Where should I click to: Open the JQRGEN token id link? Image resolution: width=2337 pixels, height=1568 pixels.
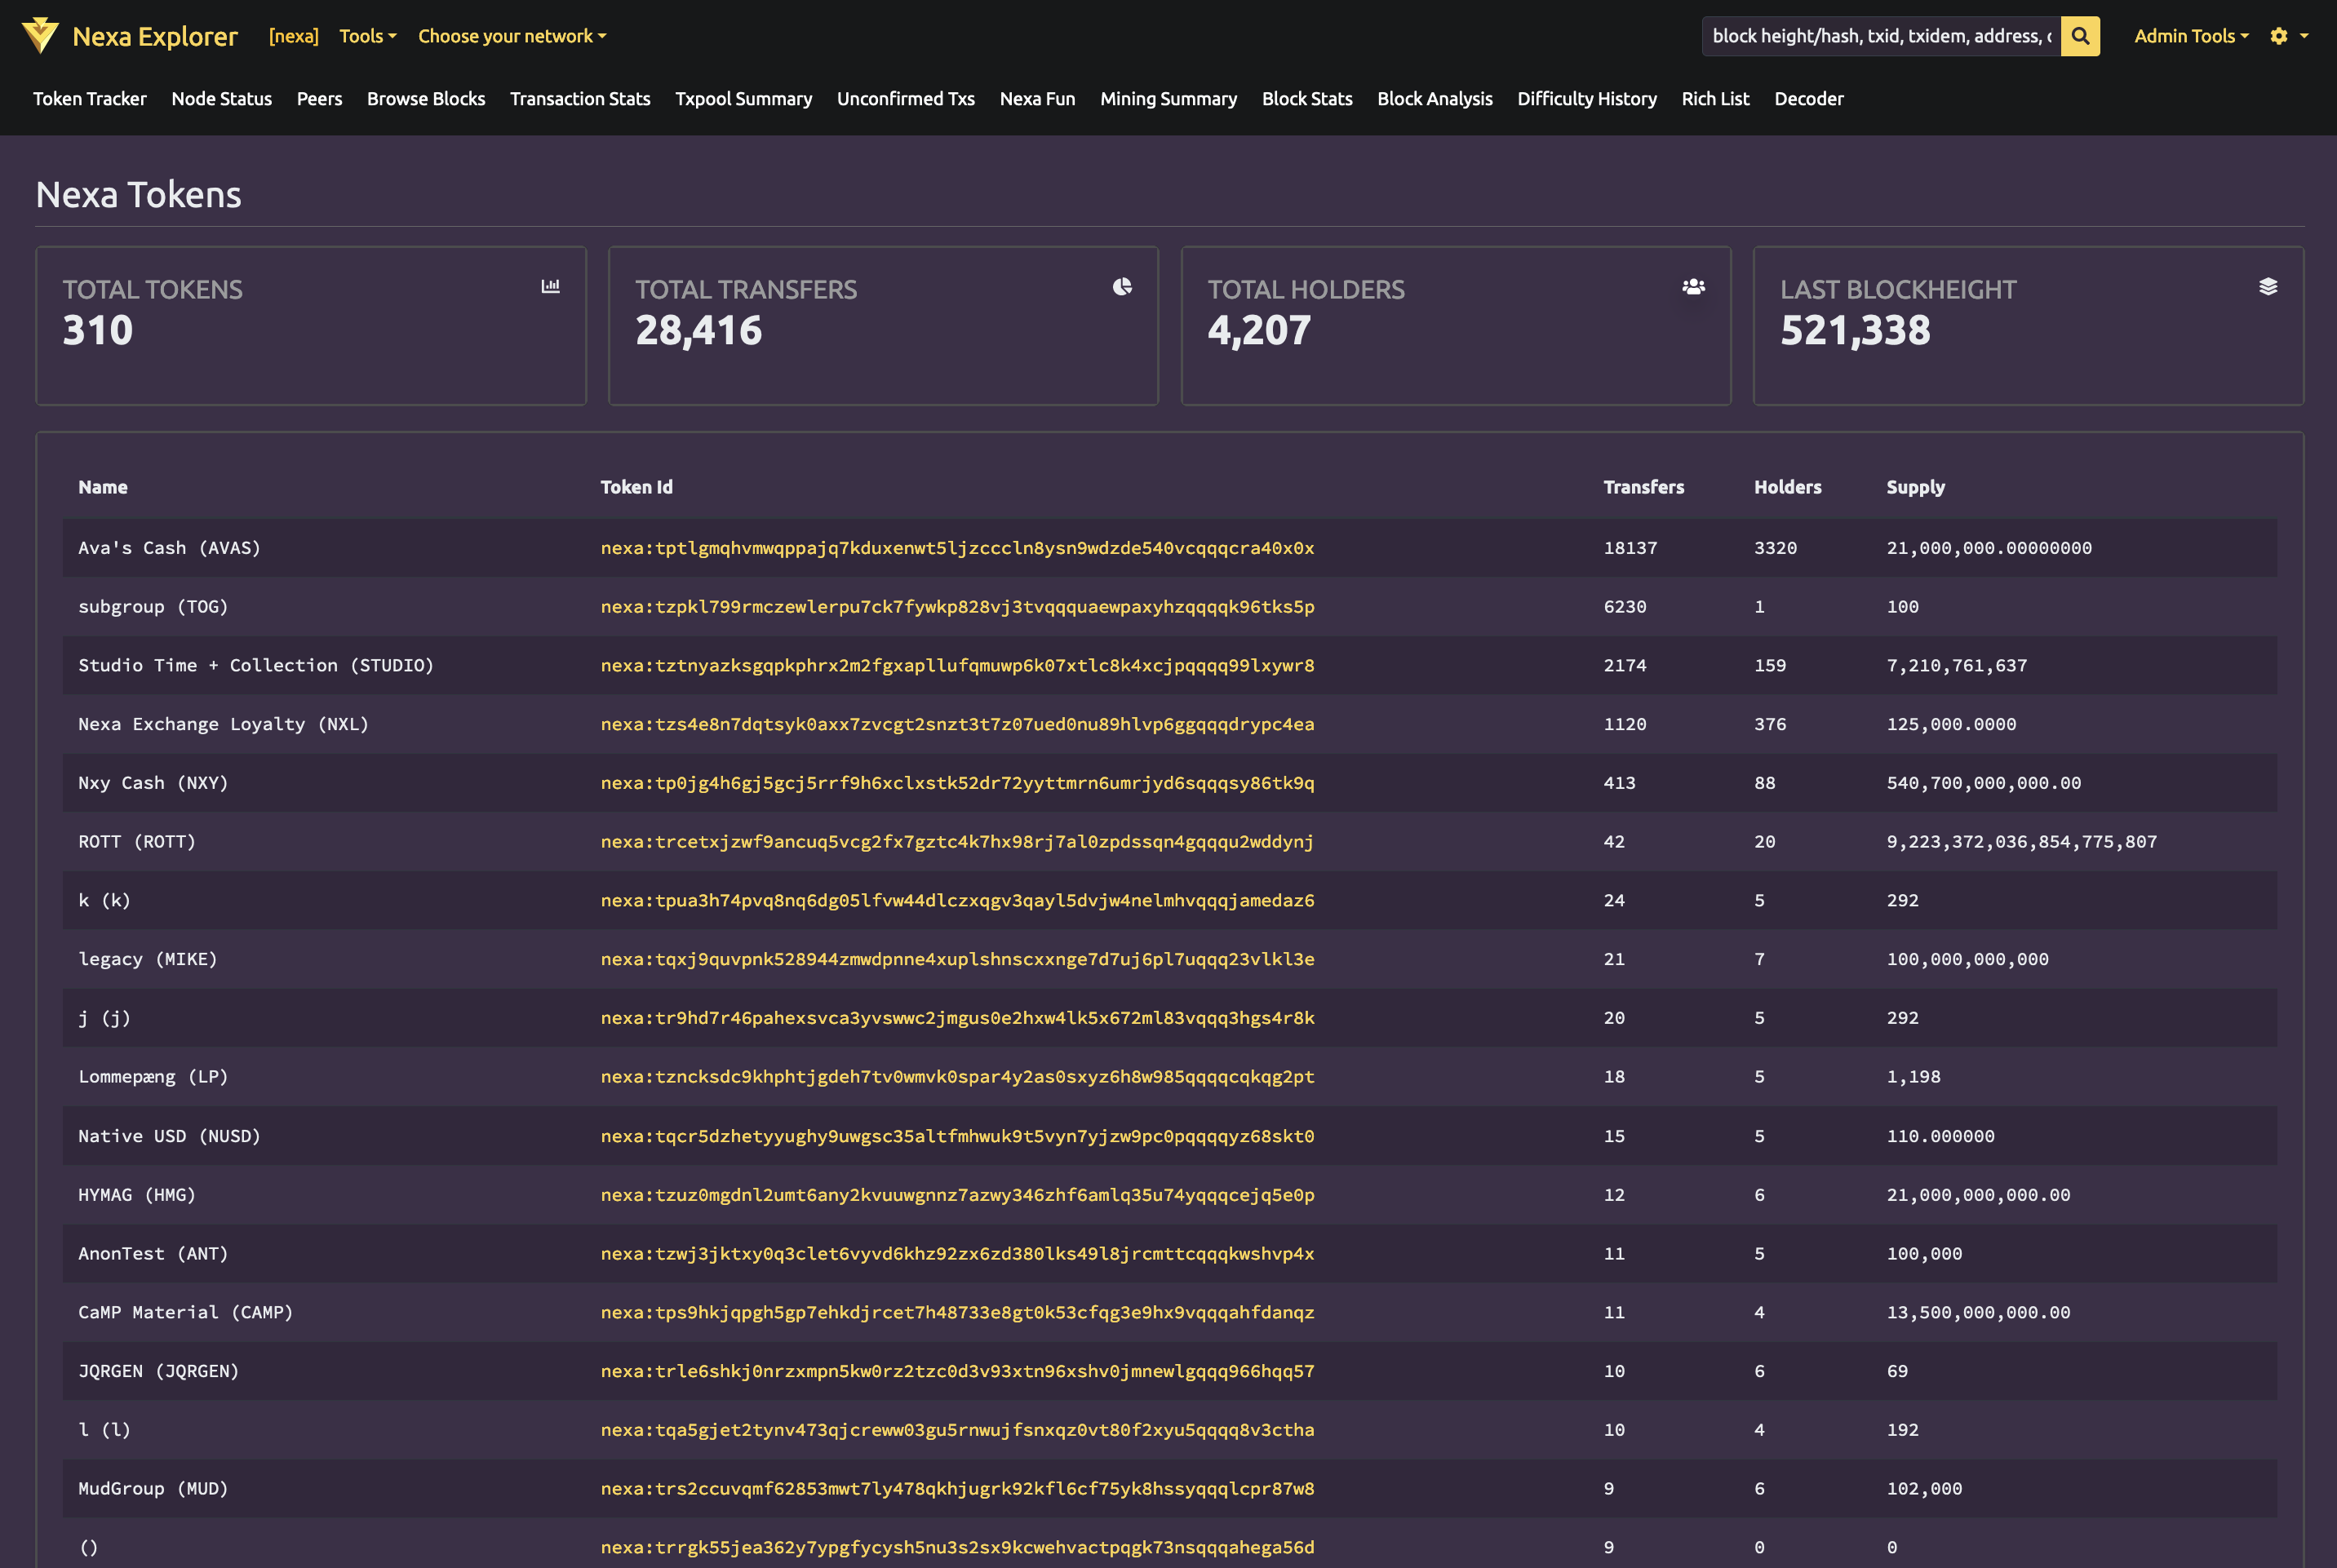[957, 1371]
